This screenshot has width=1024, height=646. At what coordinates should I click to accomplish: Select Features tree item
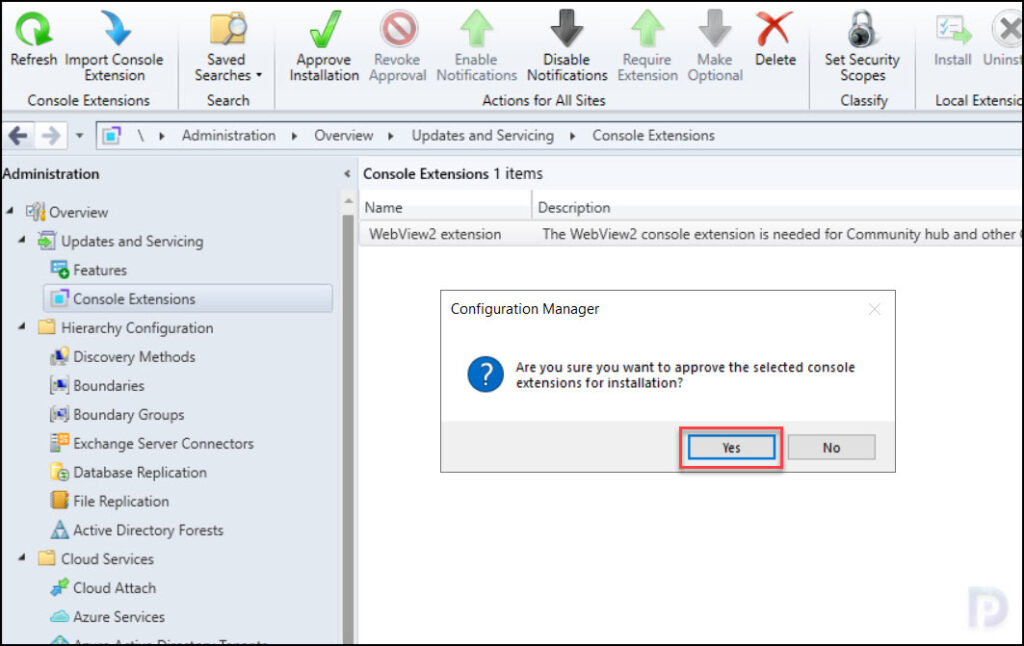(100, 270)
